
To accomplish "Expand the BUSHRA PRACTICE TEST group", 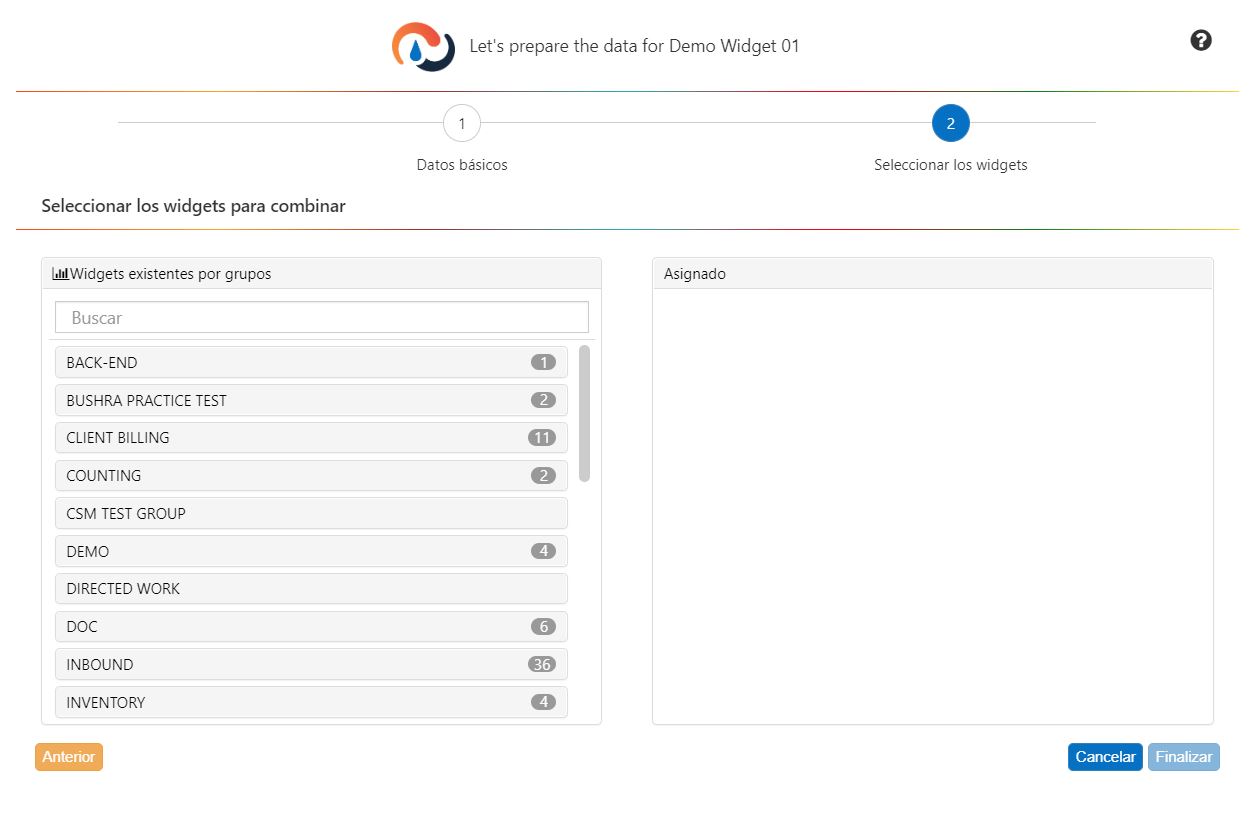I will coord(311,400).
